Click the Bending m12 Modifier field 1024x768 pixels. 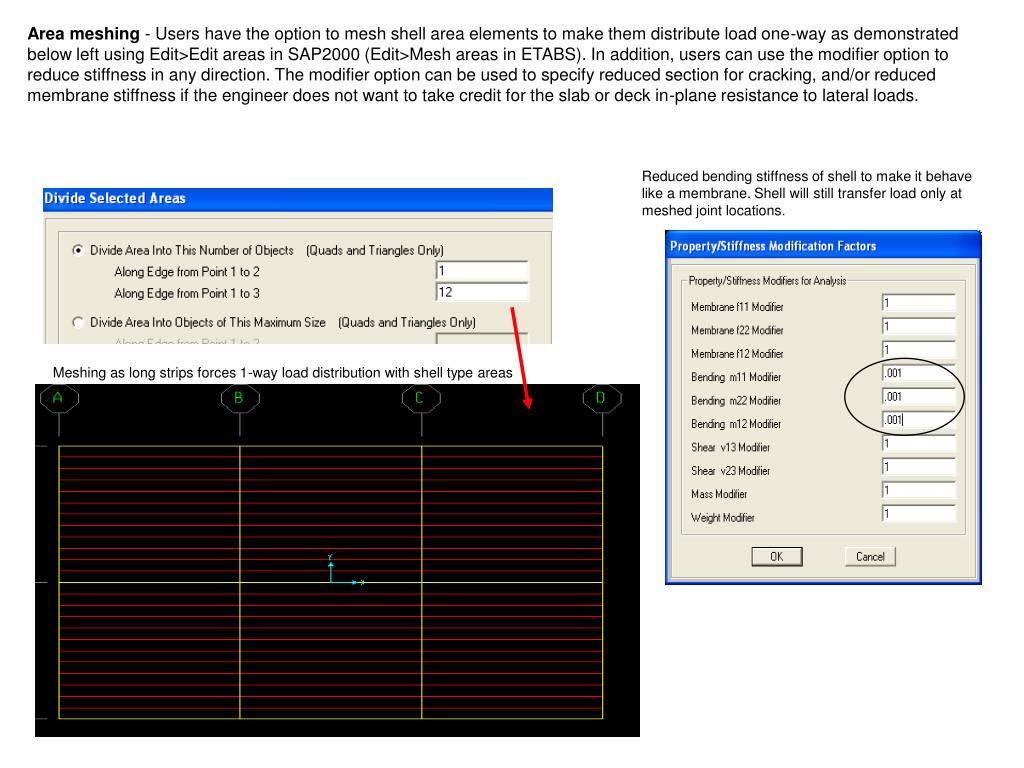(918, 420)
